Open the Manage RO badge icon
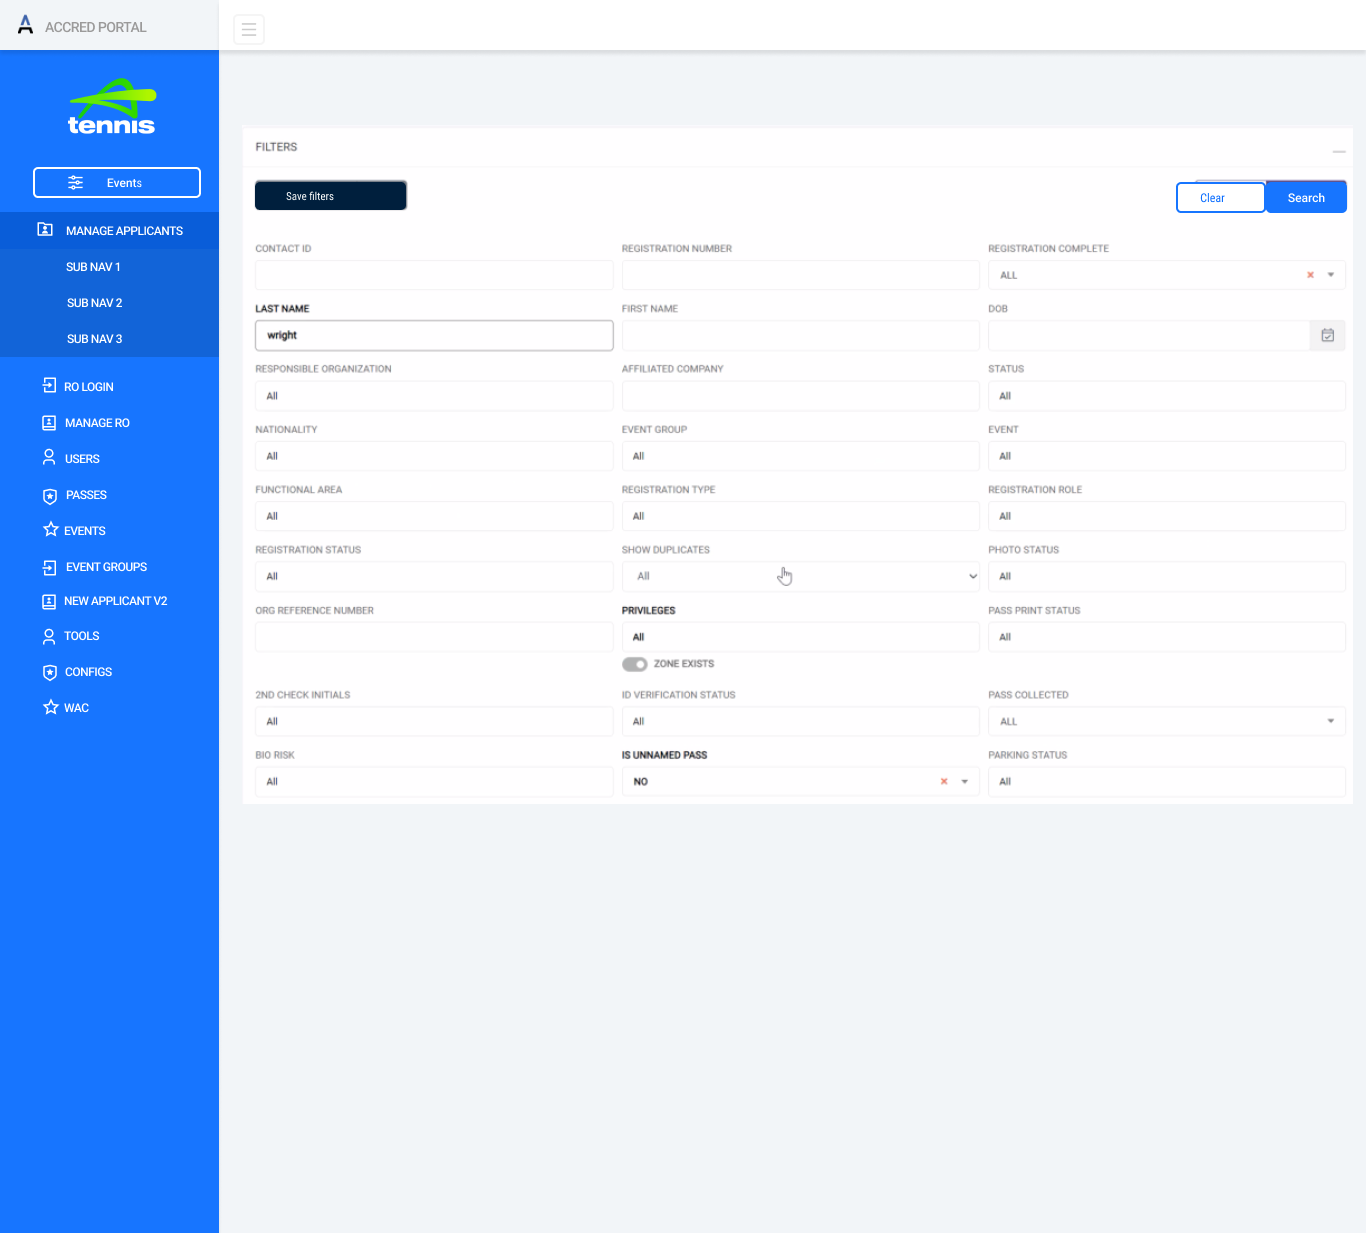This screenshot has height=1233, width=1366. coord(49,422)
